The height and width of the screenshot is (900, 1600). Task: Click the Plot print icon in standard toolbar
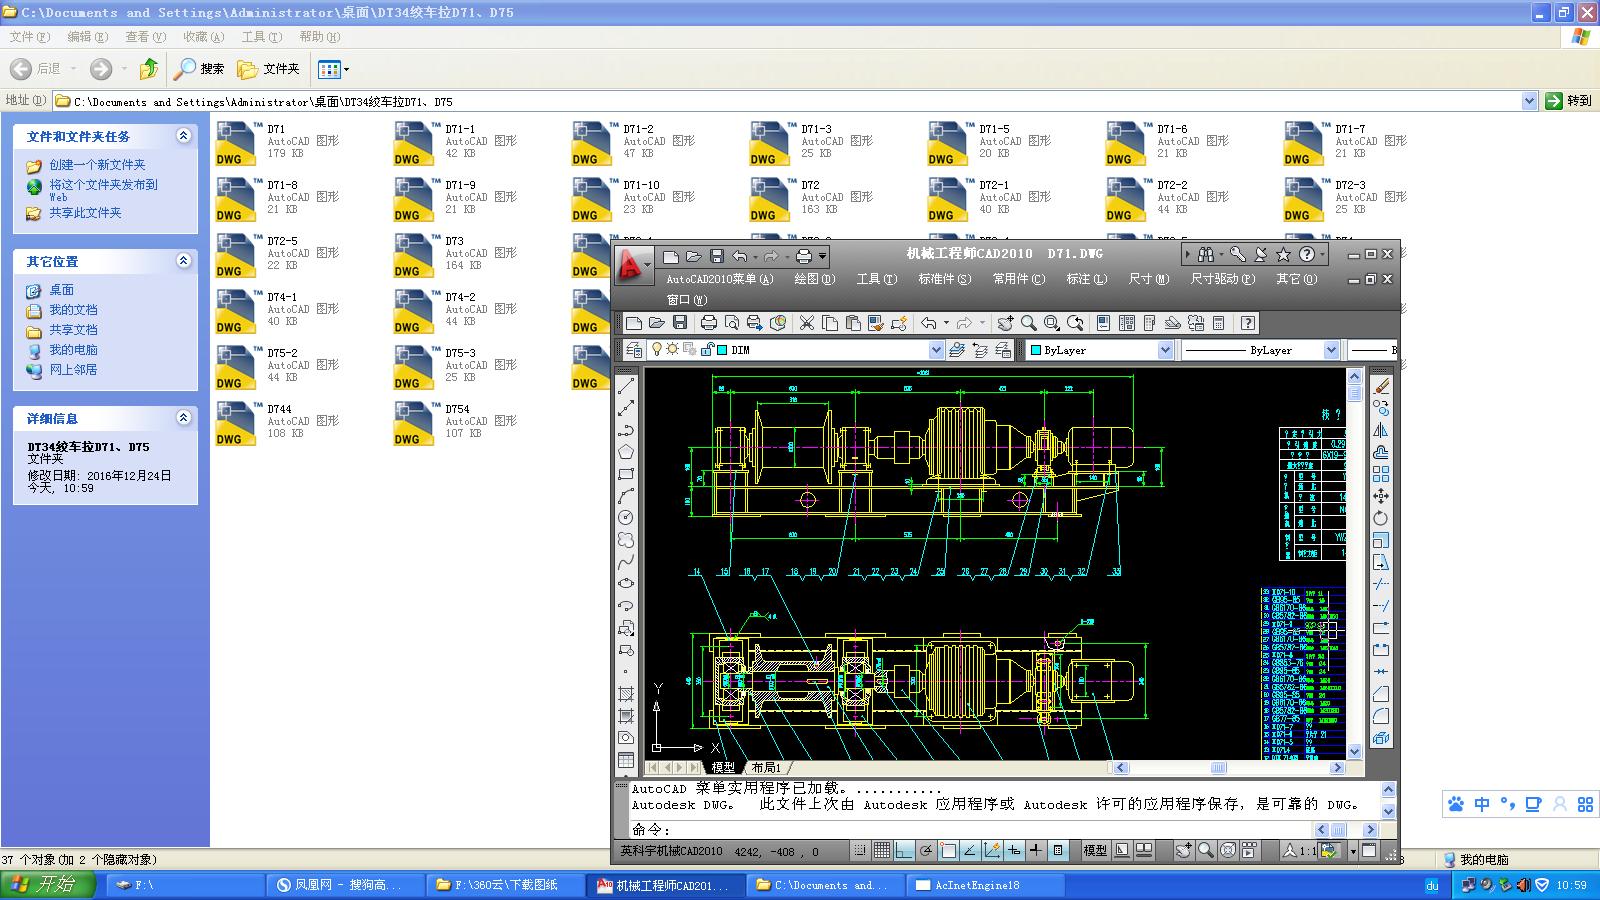point(709,323)
